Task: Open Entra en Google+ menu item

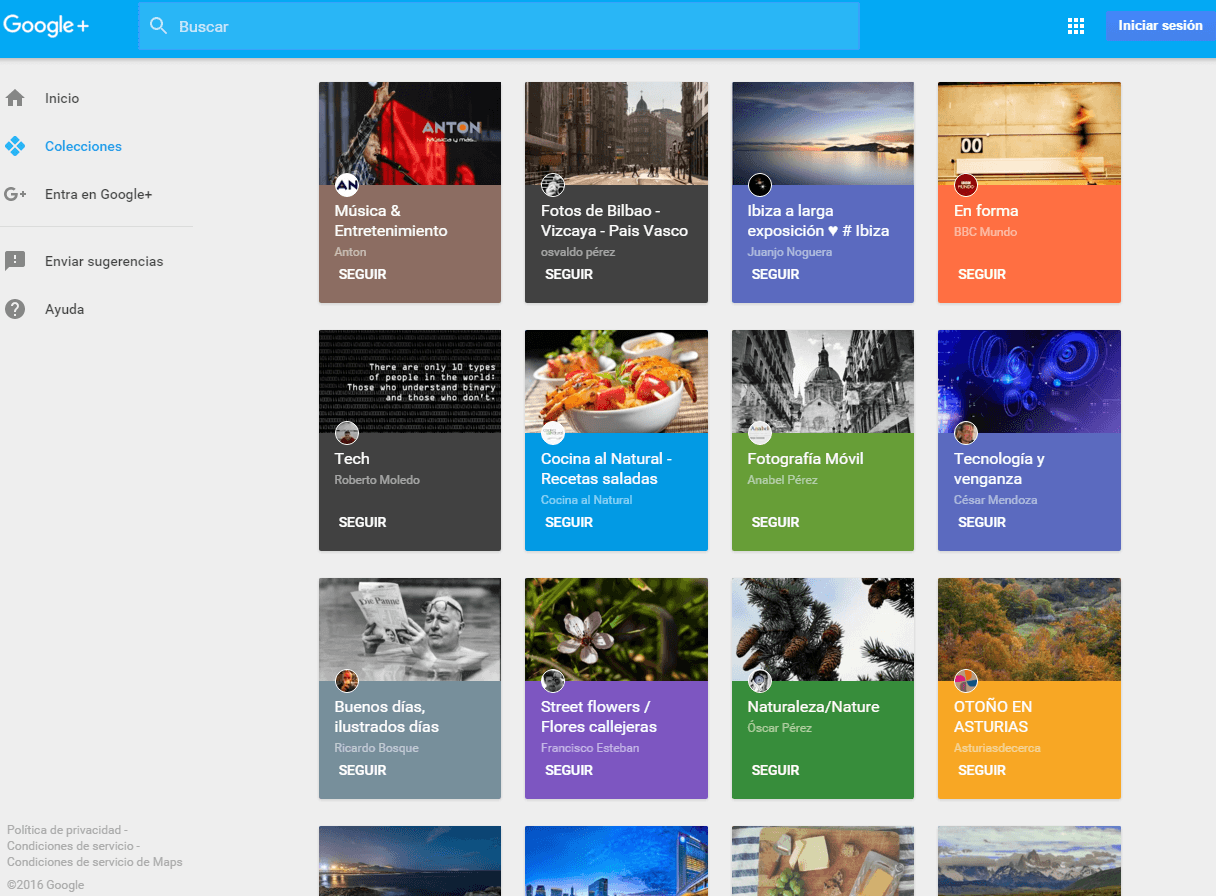Action: pyautogui.click(x=98, y=194)
